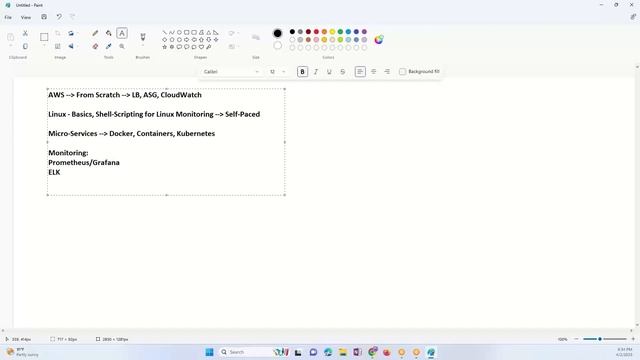Choose the five-point star shape
640x360 pixels.
[x=164, y=47]
